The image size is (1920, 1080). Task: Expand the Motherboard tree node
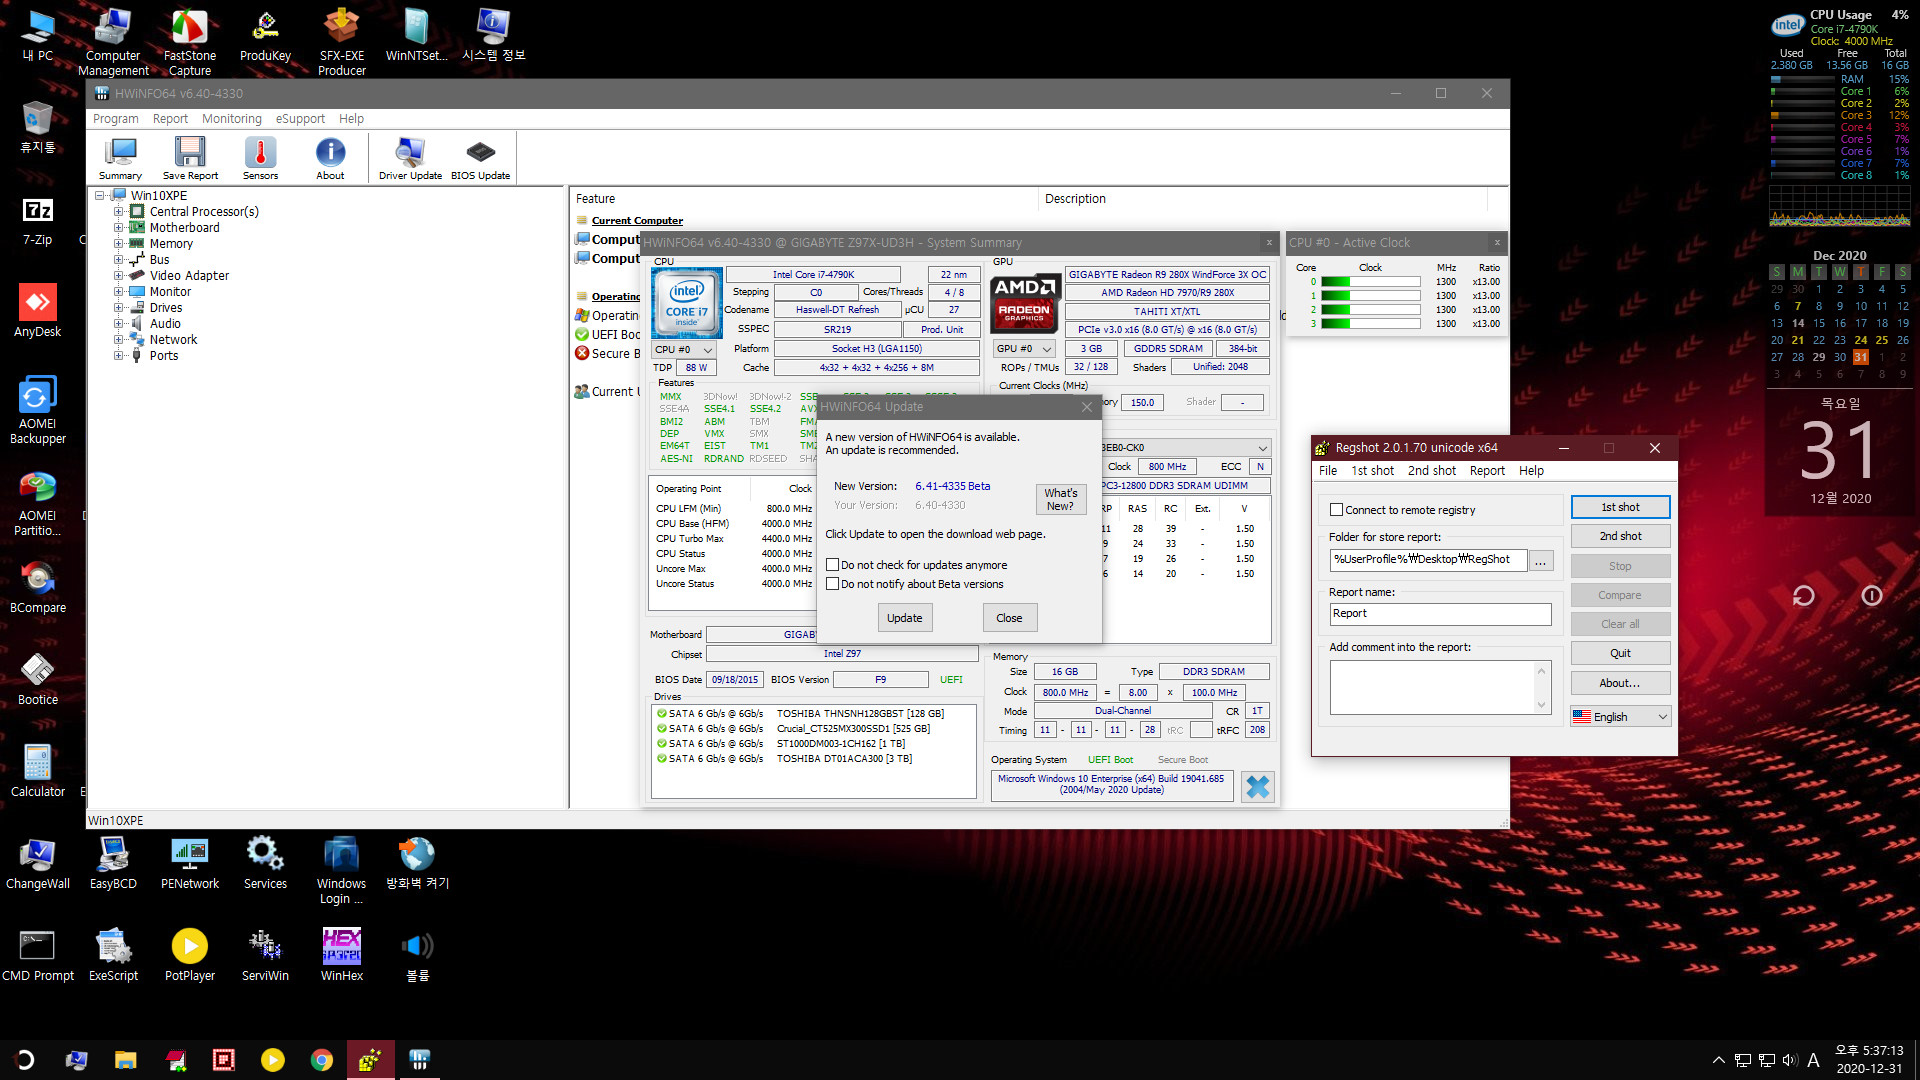coord(118,228)
